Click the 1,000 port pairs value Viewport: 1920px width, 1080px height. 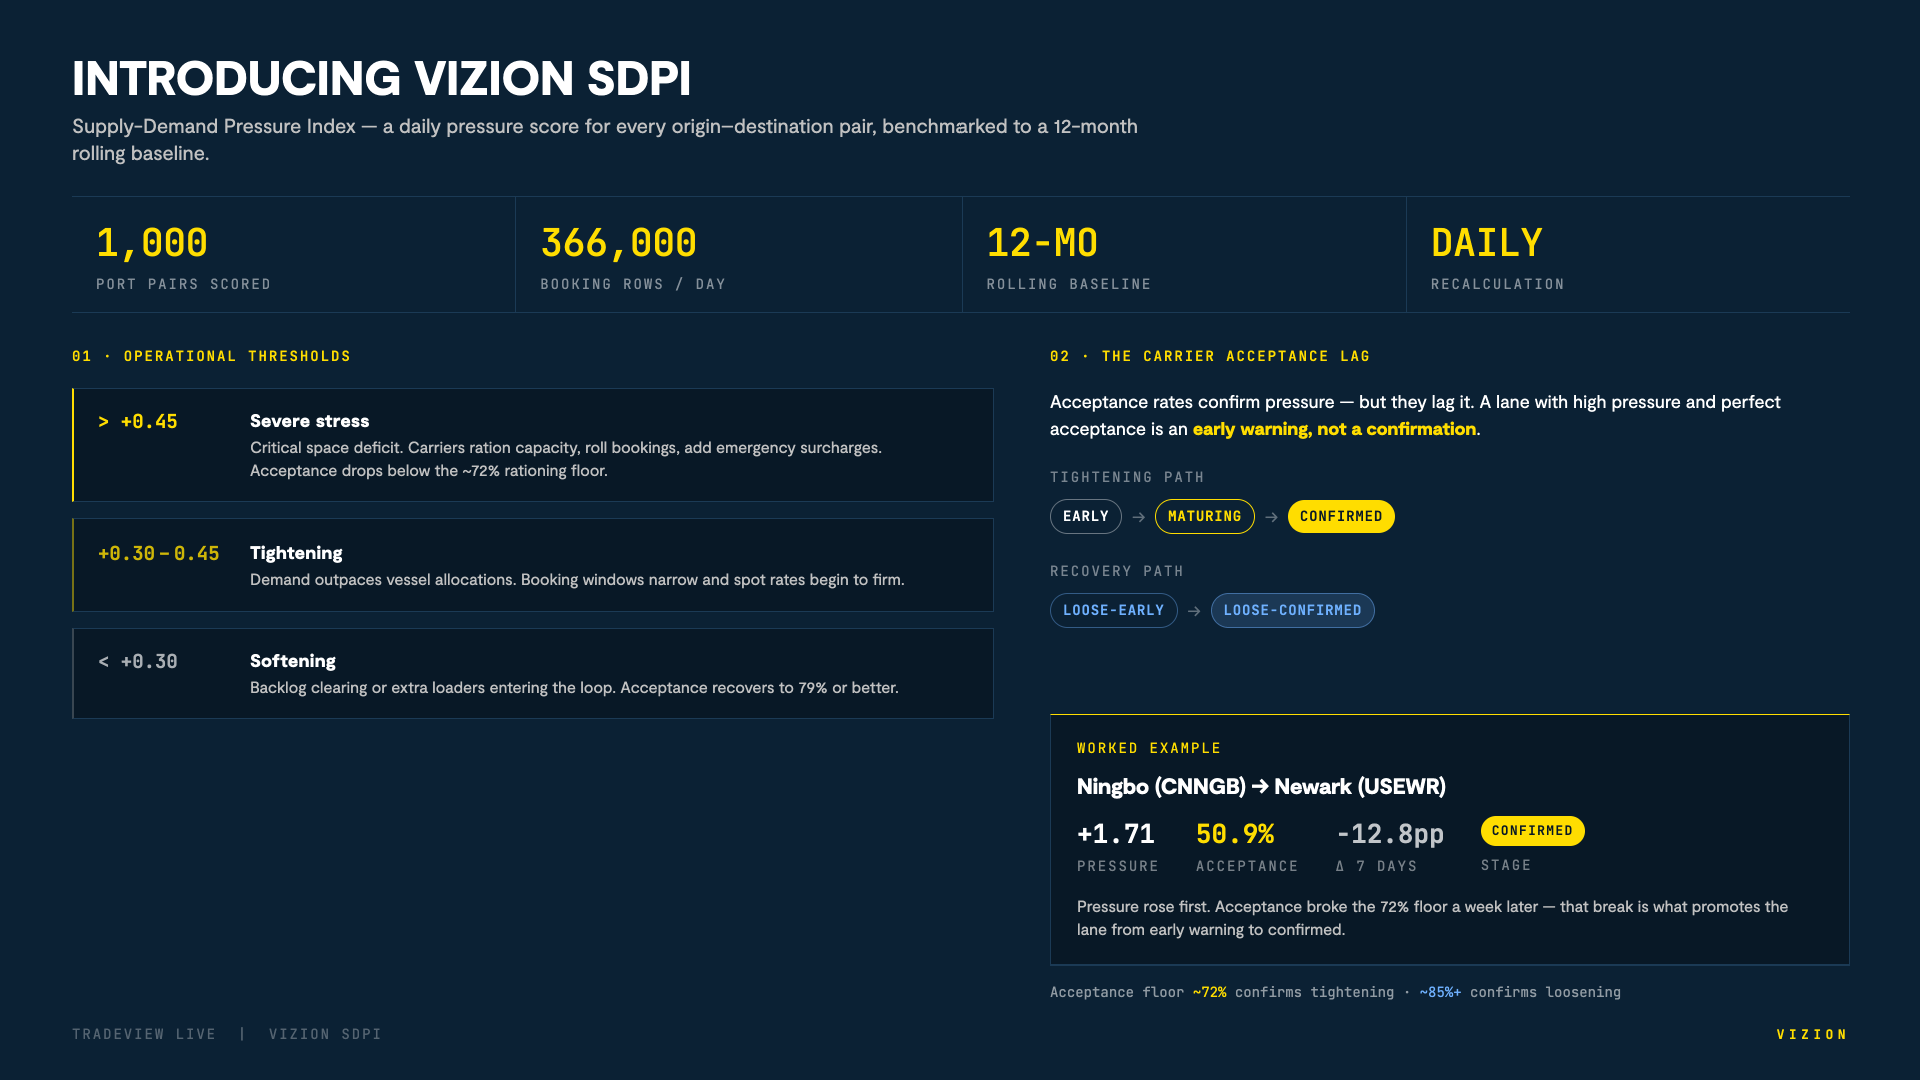pos(152,243)
